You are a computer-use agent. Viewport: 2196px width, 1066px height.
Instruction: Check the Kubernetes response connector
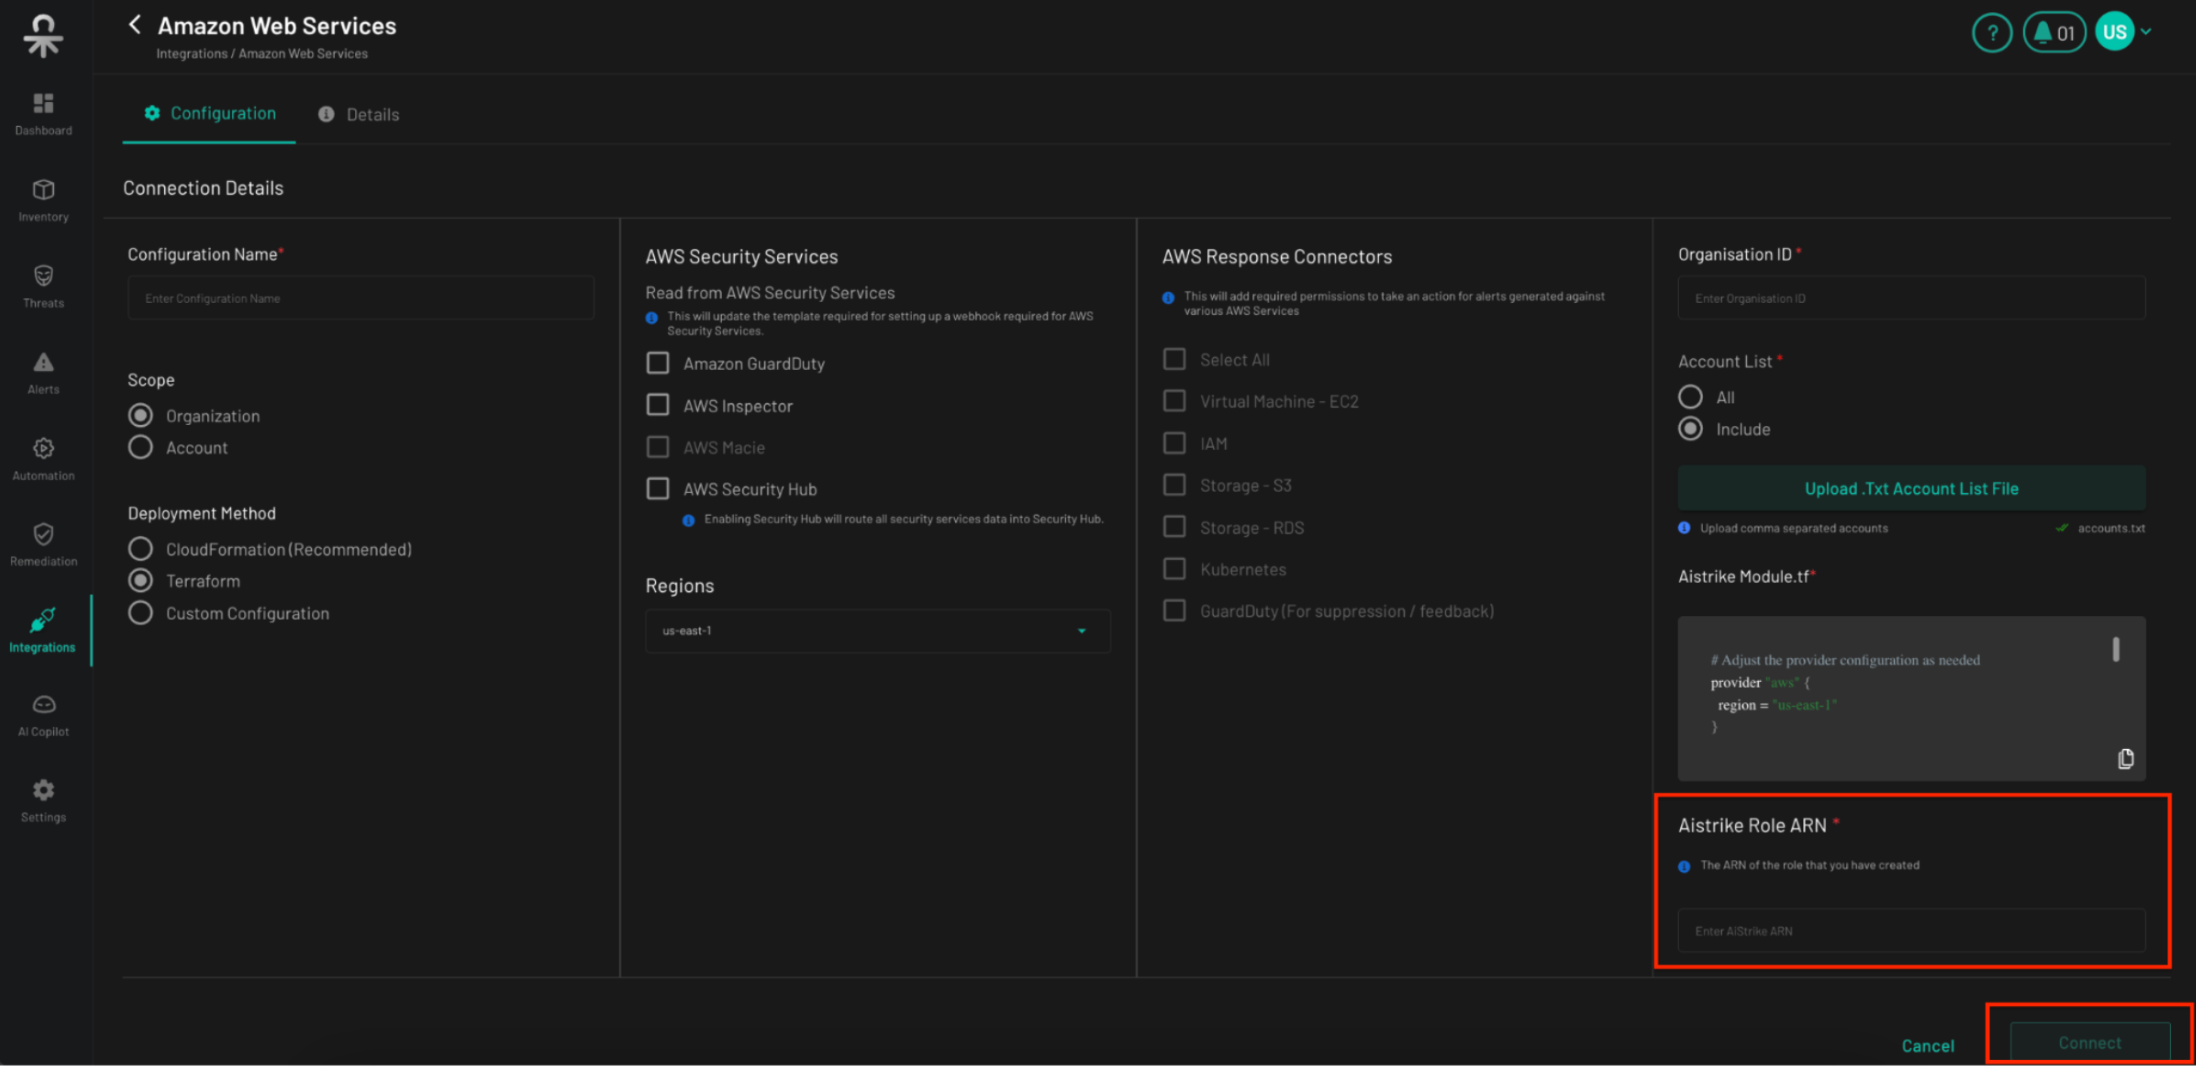pos(1174,569)
